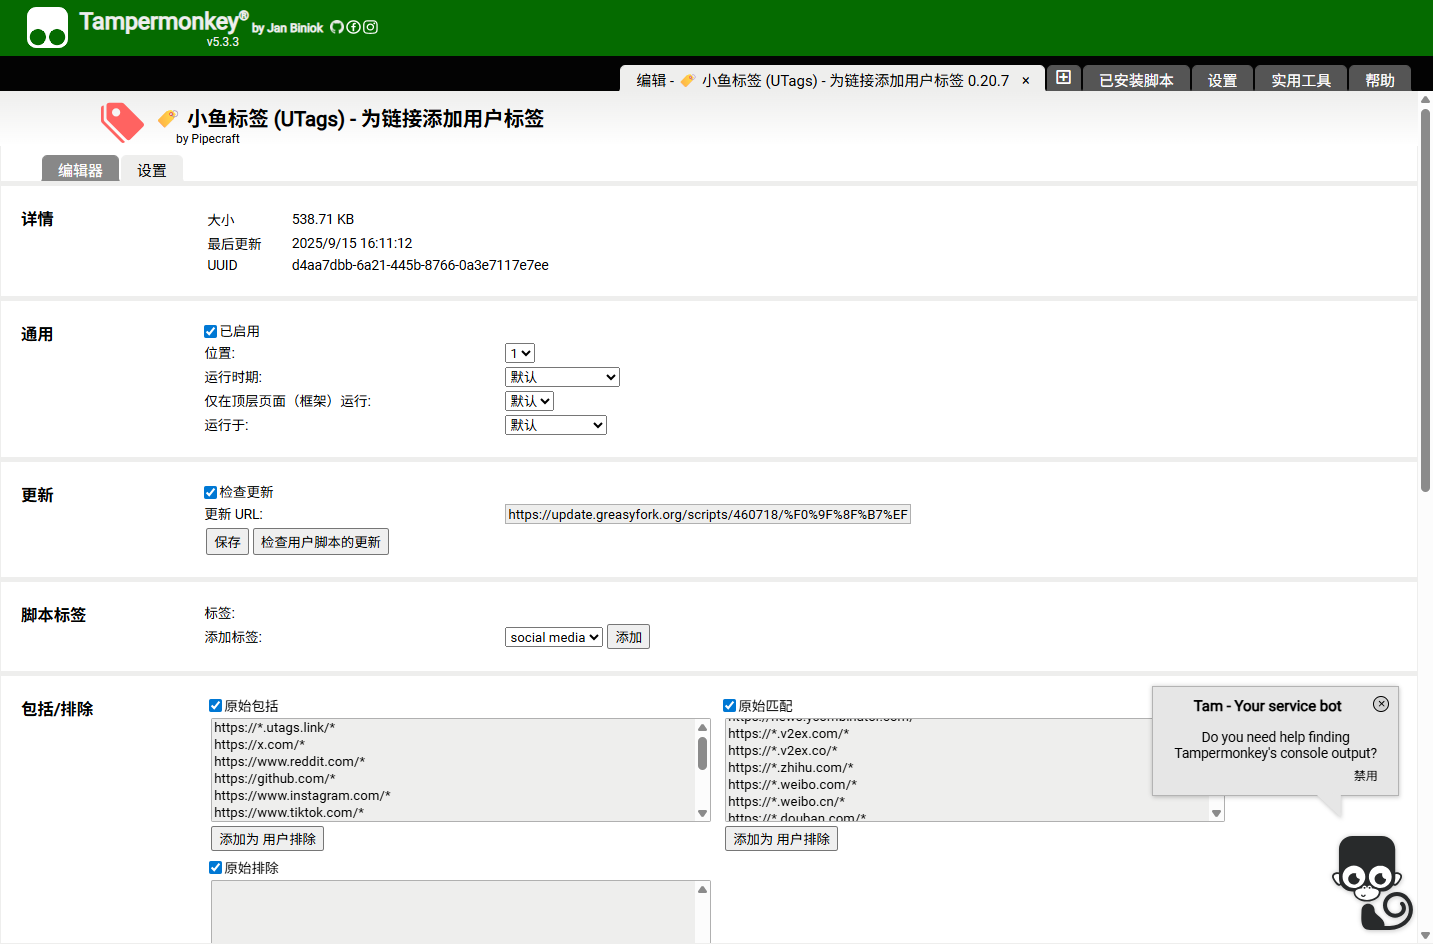Uncheck the 检查更新 checkbox
The width and height of the screenshot is (1433, 944).
coord(210,492)
